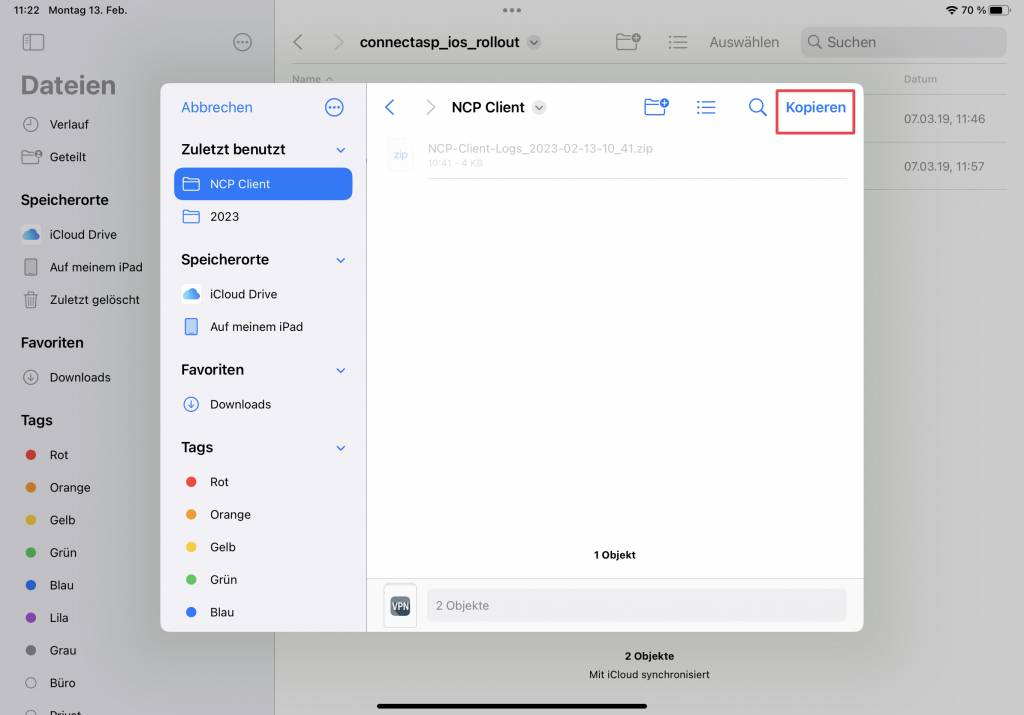Go back using dialog's back arrow
This screenshot has width=1024, height=715.
pyautogui.click(x=390, y=107)
